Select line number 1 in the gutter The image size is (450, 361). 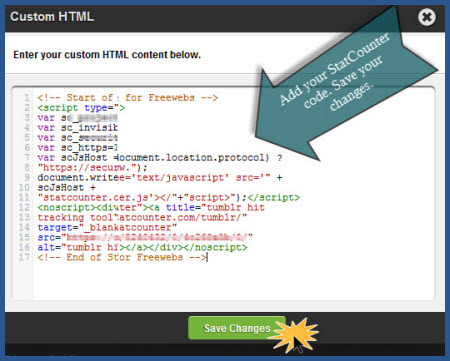(27, 98)
